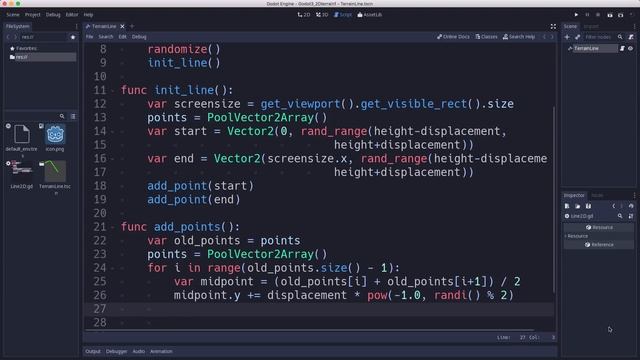Play the edited scene

[x=610, y=15]
